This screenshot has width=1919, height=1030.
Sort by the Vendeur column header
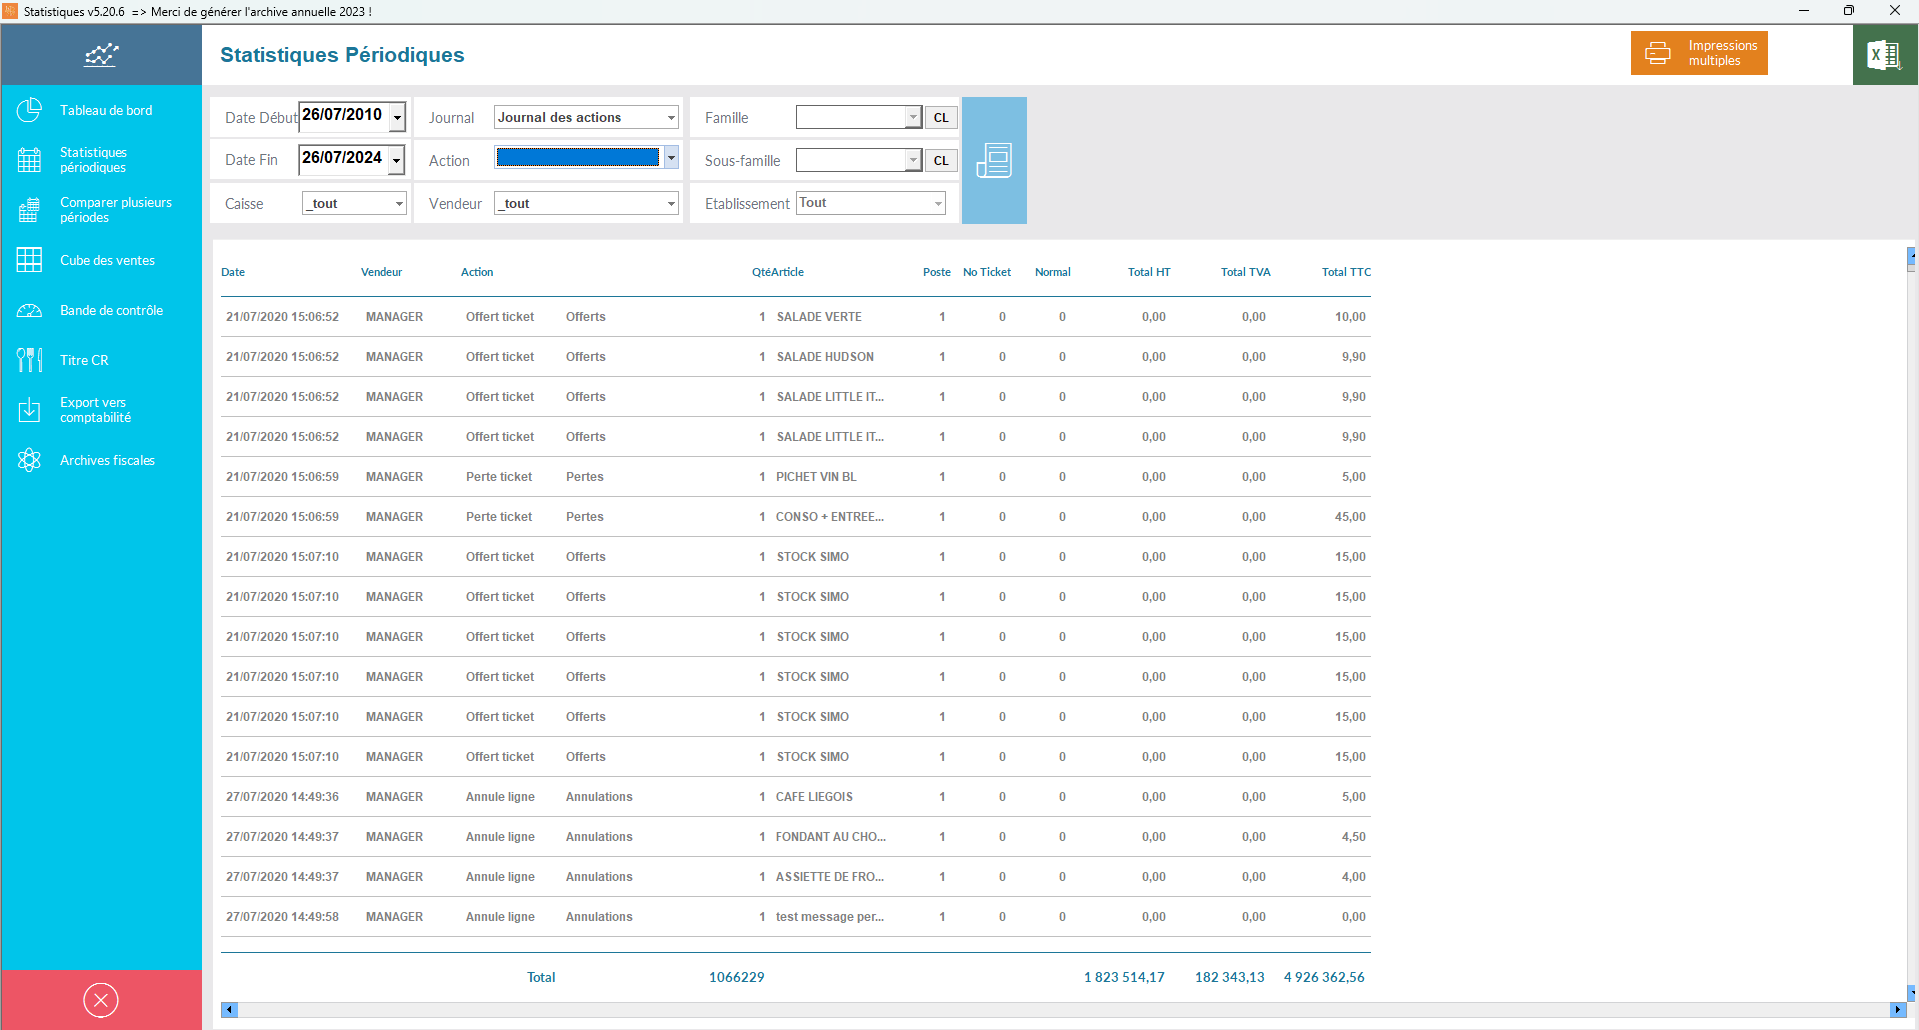click(x=381, y=272)
